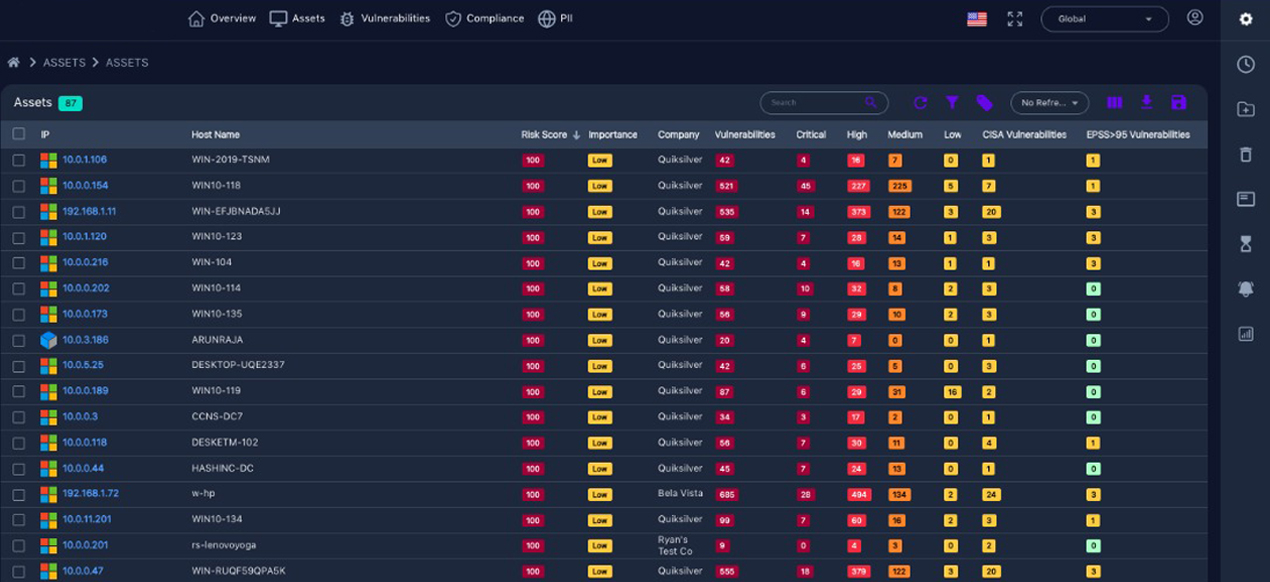Image resolution: width=1270 pixels, height=582 pixels.
Task: Tick the select-all checkbox in table header
Action: [19, 134]
